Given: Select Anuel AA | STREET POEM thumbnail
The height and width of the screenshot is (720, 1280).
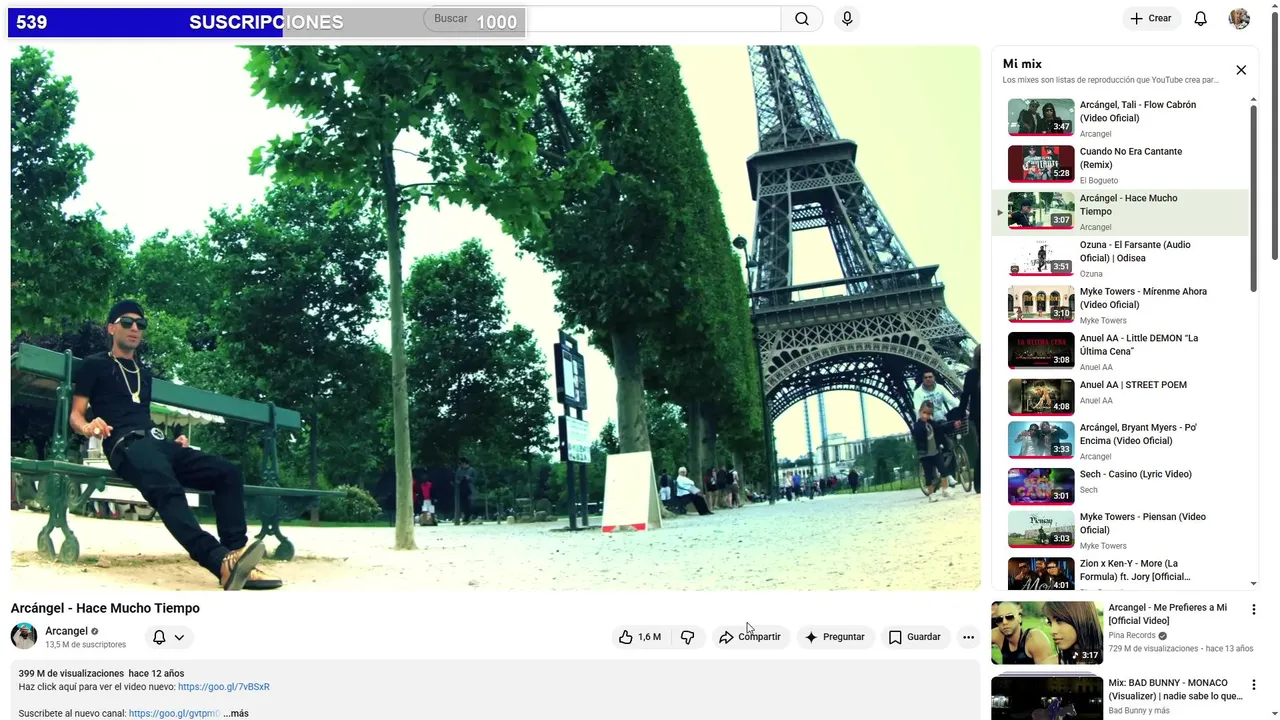Looking at the screenshot, I should point(1041,397).
